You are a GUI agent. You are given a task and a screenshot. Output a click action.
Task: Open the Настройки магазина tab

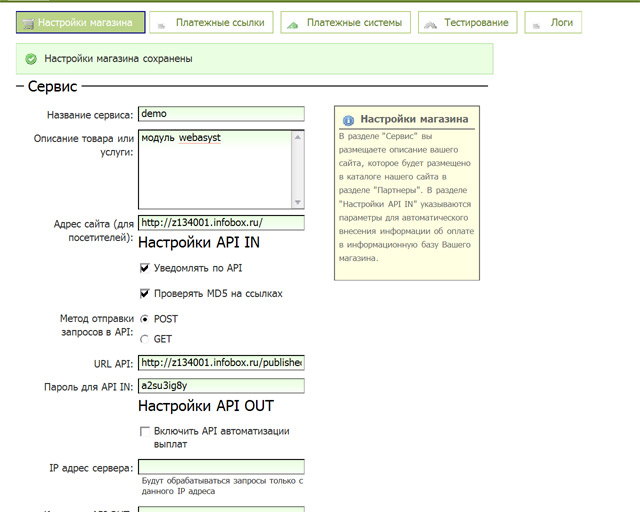(81, 22)
